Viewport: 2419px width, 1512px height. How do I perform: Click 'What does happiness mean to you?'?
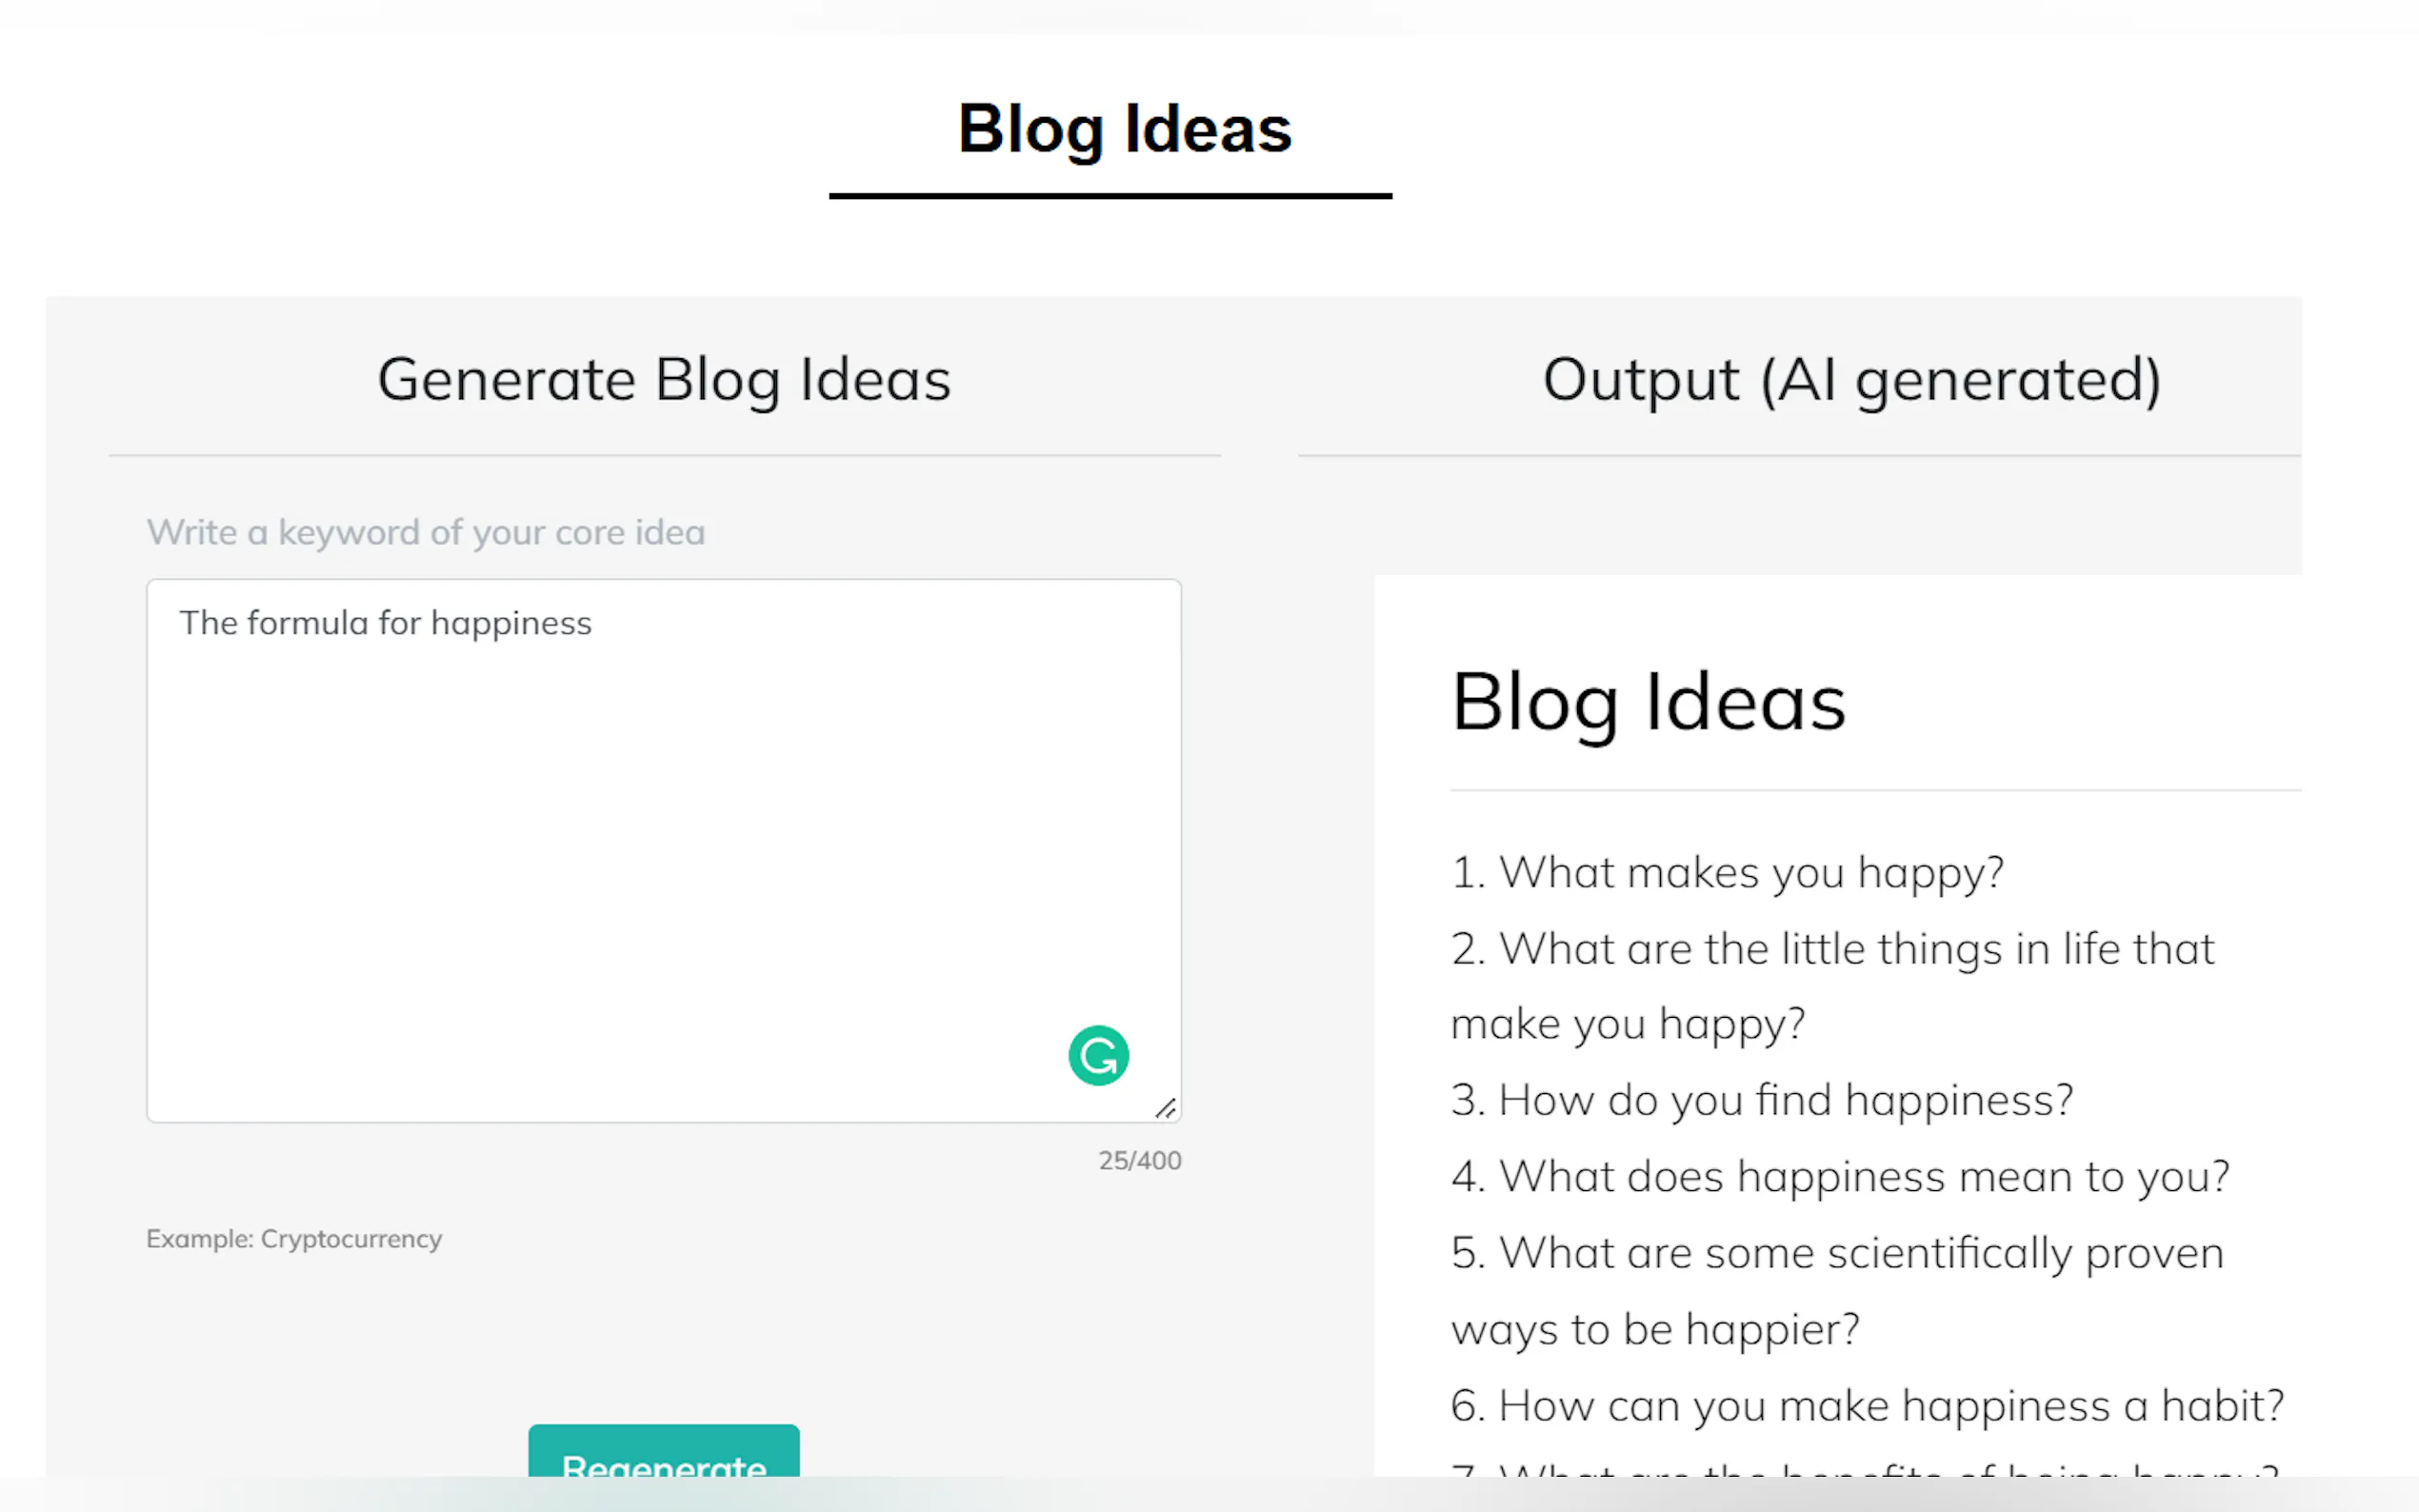1840,1176
